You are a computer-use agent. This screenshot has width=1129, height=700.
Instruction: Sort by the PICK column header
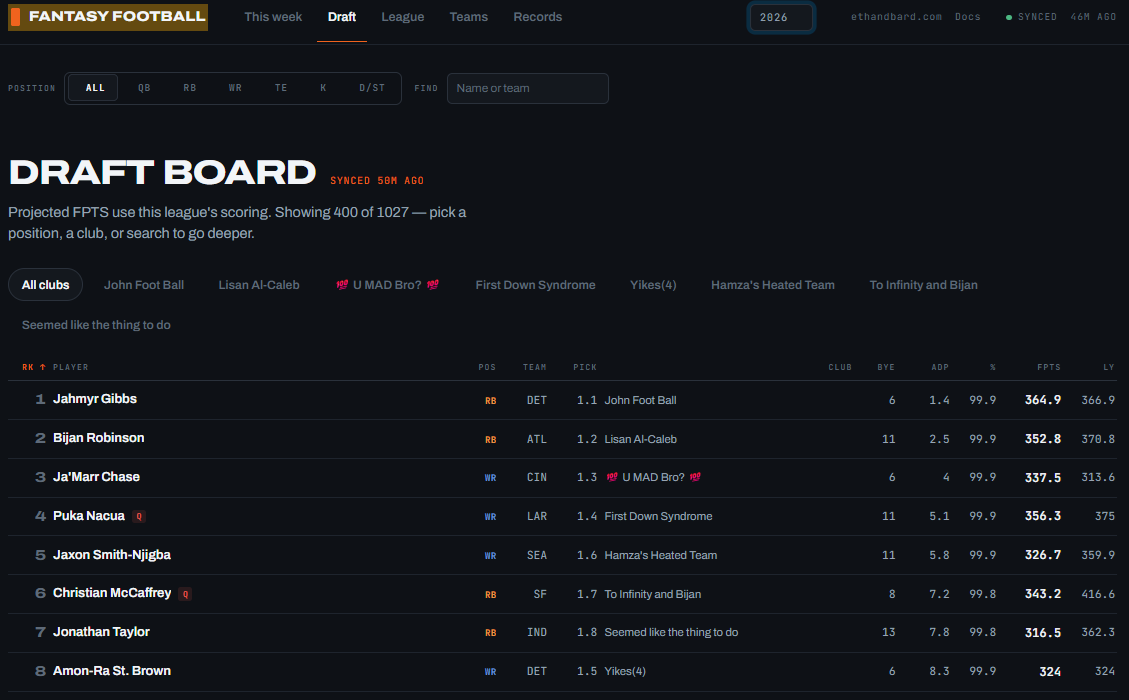[585, 367]
